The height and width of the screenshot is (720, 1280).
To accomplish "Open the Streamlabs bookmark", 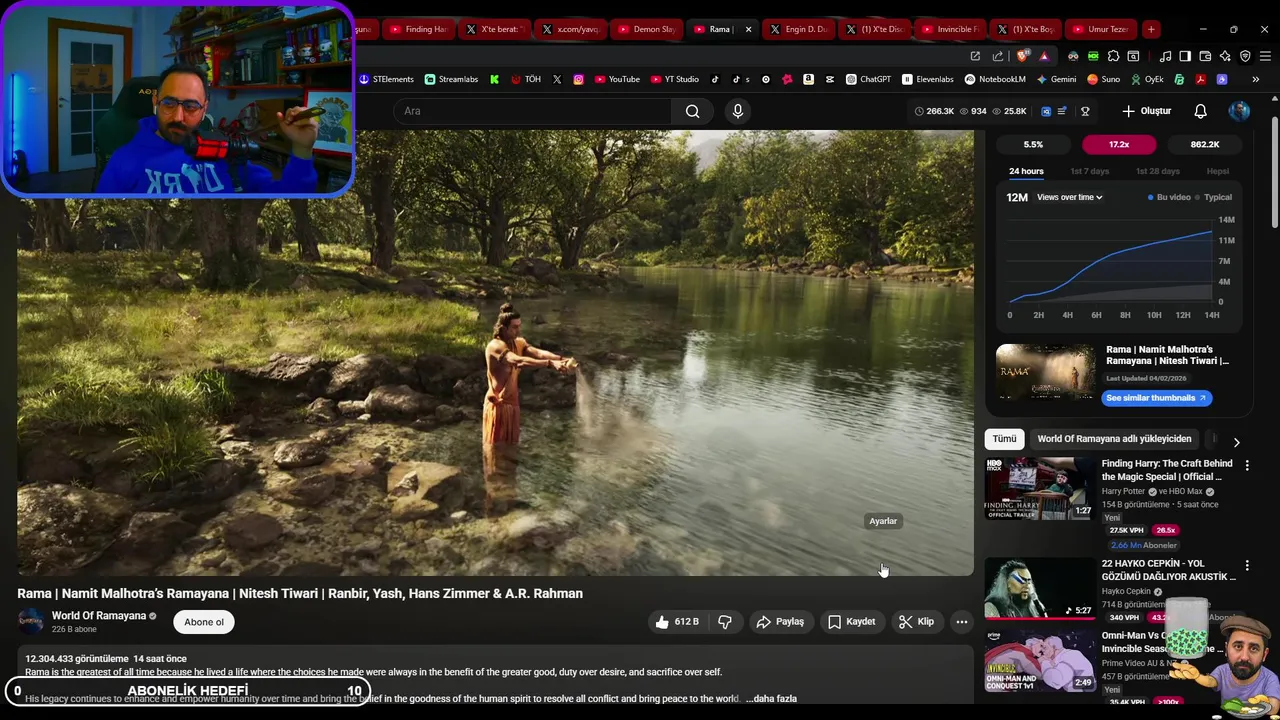I will [x=451, y=79].
